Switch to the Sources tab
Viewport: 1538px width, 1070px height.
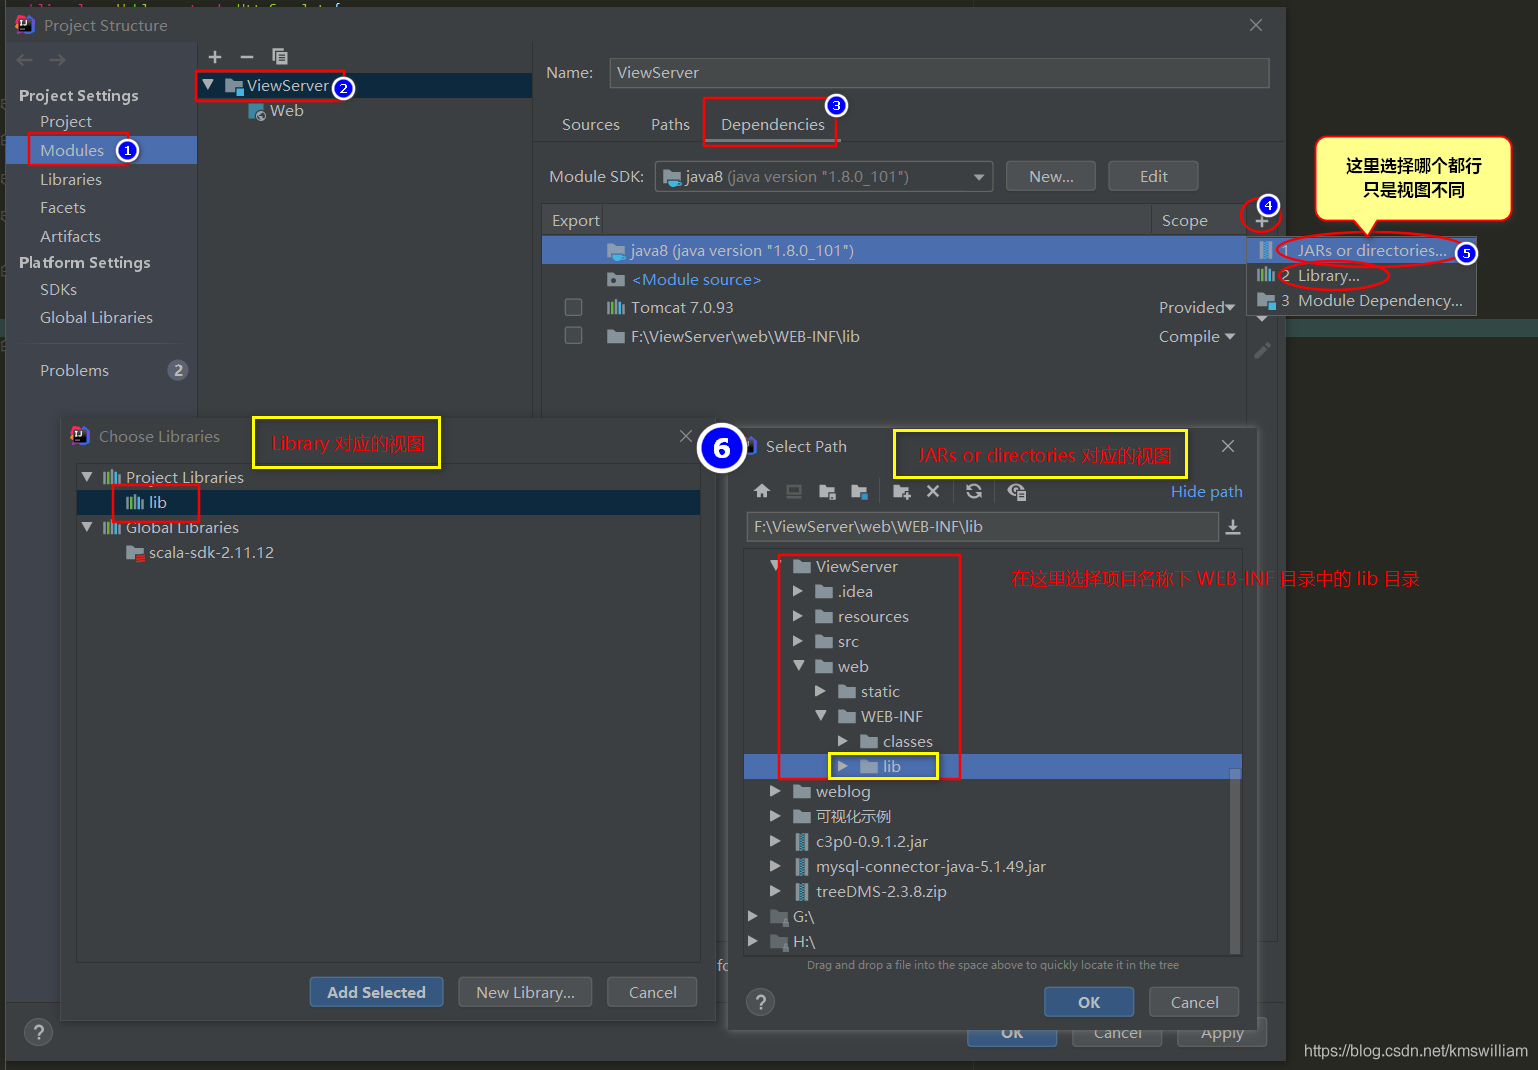[590, 125]
